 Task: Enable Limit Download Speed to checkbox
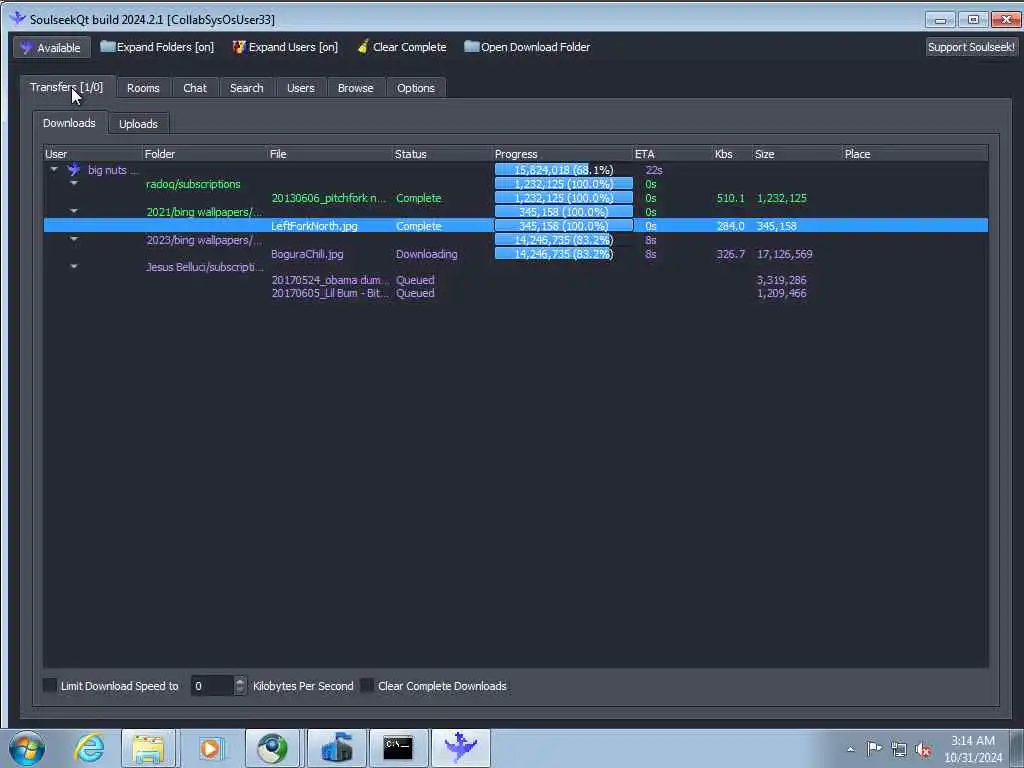point(50,685)
